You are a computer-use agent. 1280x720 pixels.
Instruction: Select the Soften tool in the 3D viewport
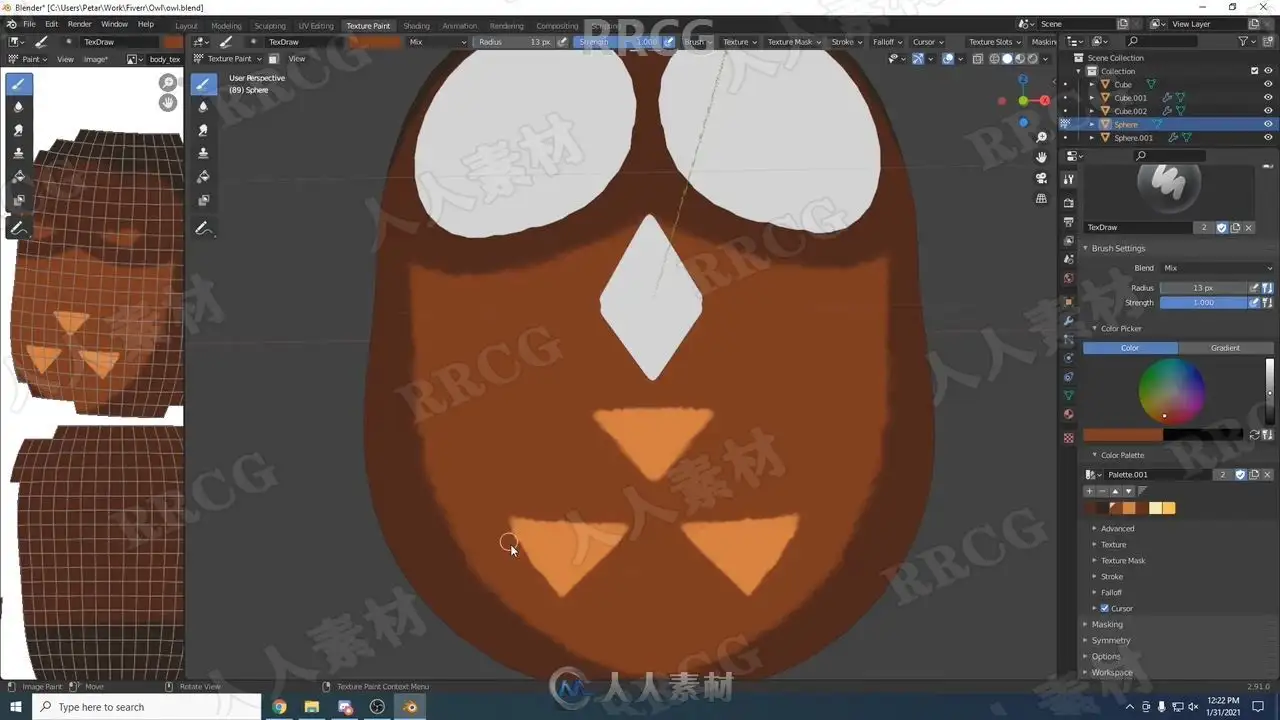pos(204,107)
